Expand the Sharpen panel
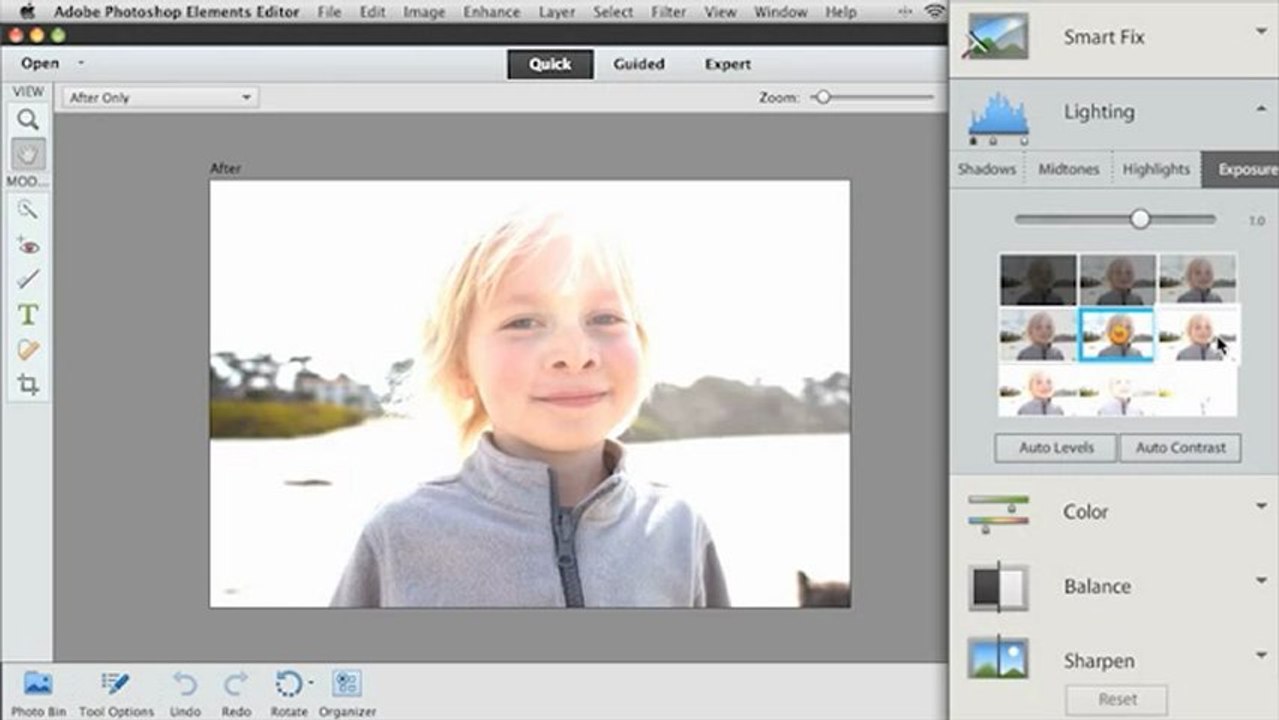1279x720 pixels. [1261, 655]
